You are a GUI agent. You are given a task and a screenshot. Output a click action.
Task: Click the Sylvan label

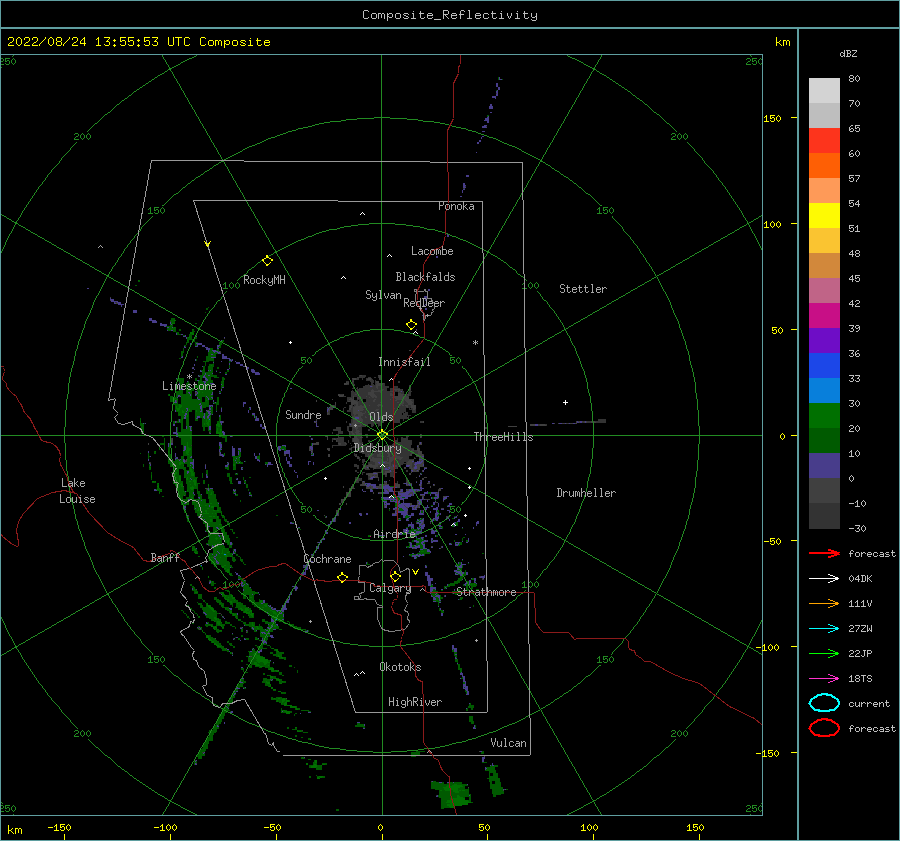383,295
